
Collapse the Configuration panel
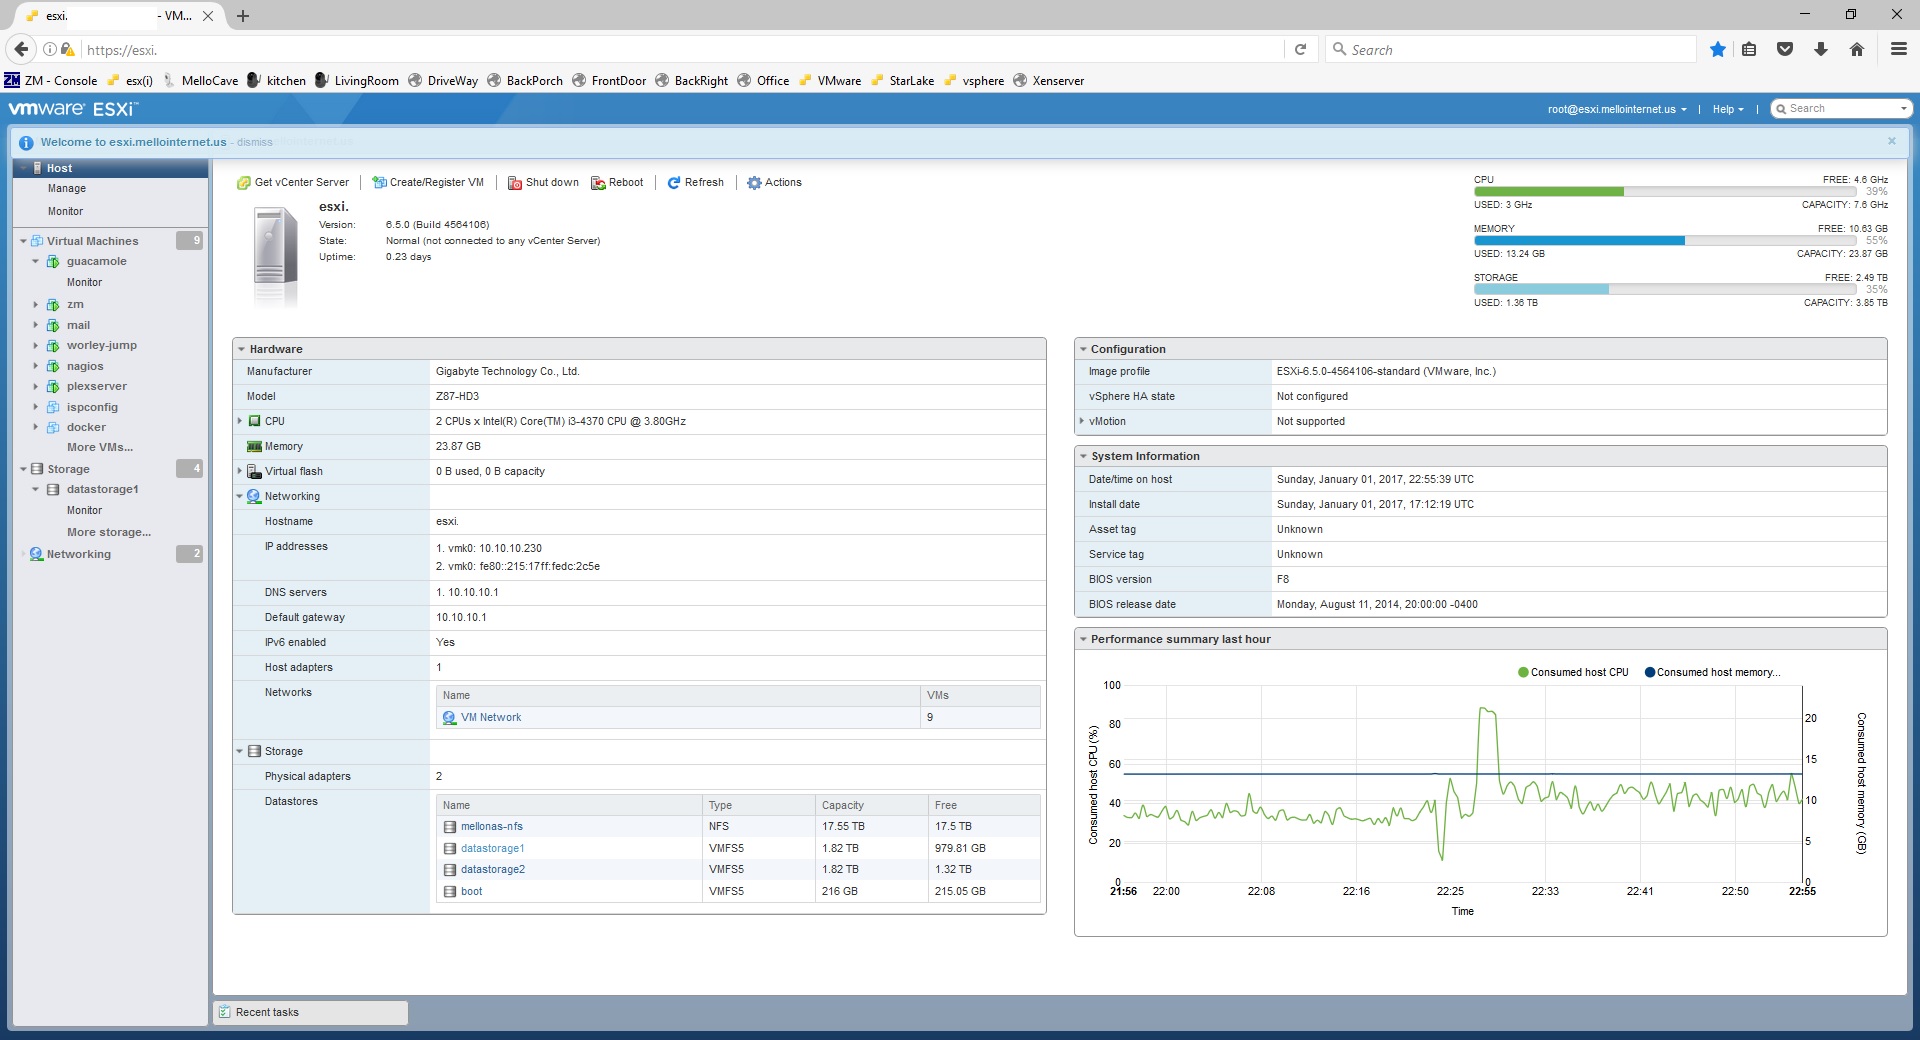click(1083, 349)
